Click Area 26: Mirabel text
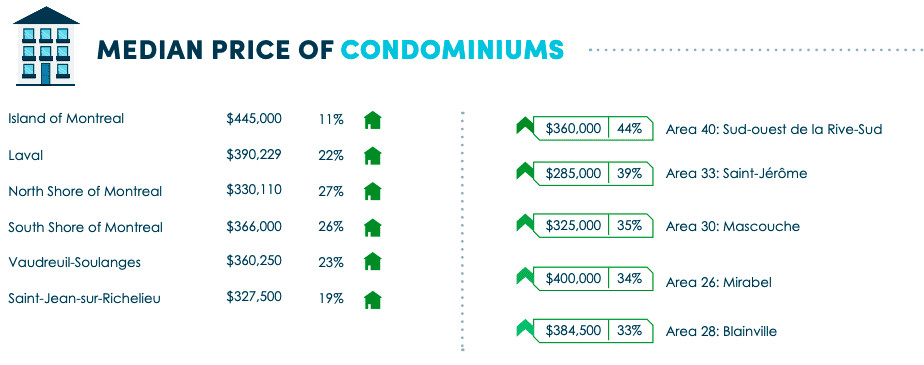 [x=718, y=282]
